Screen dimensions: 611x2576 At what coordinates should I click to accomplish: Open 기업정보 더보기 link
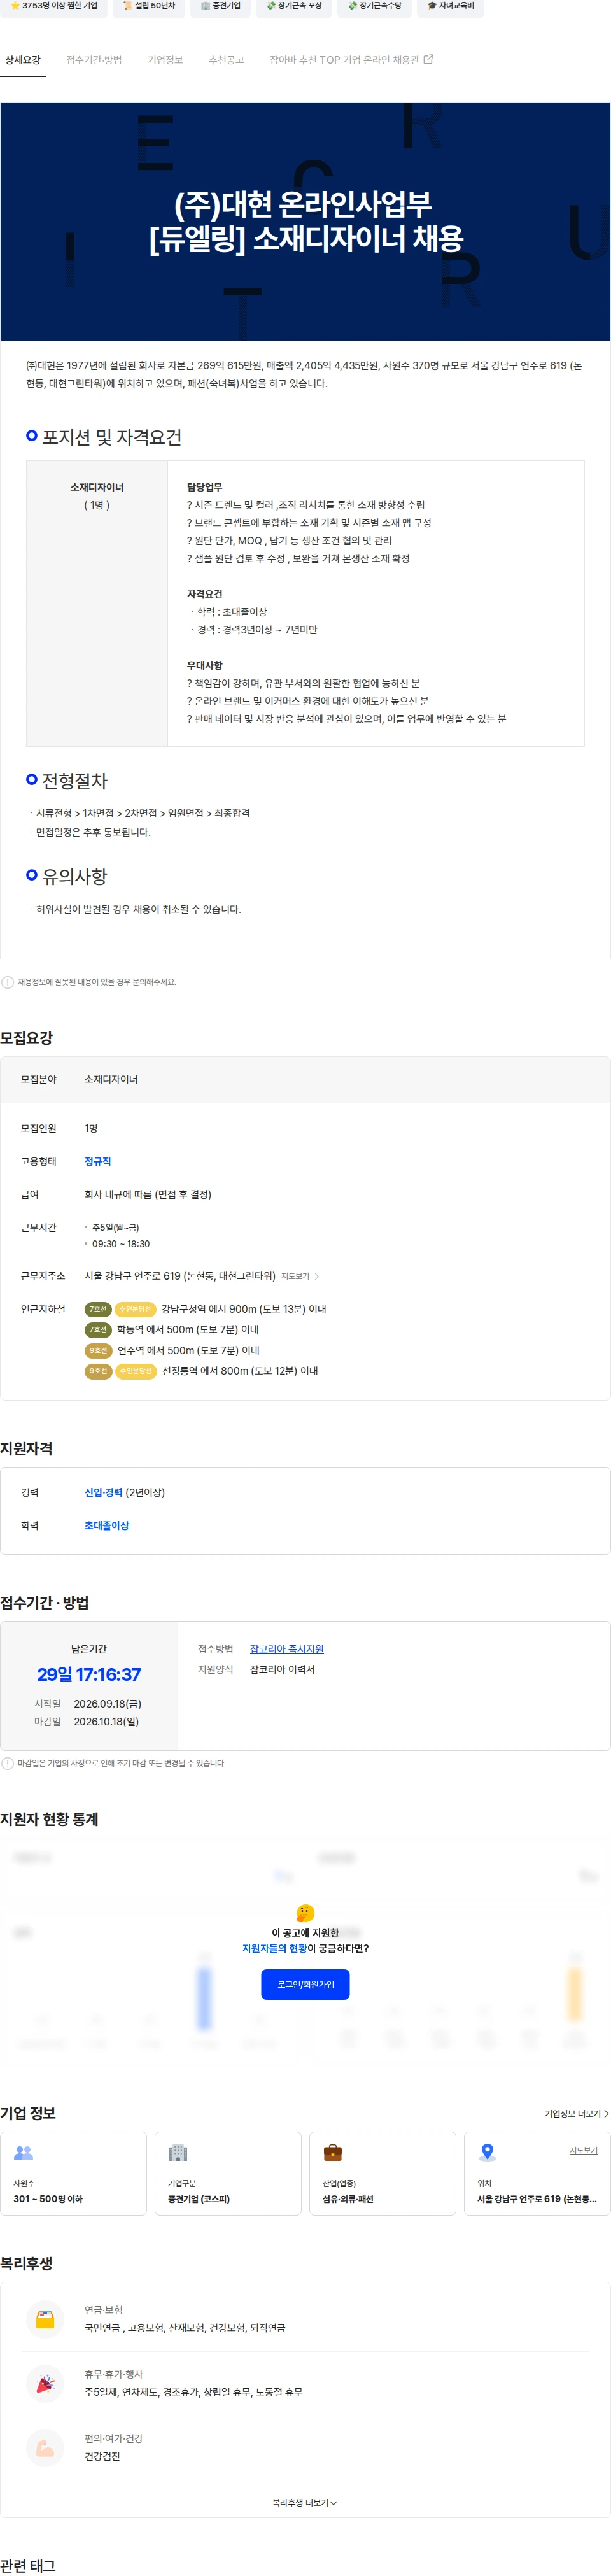point(576,2113)
